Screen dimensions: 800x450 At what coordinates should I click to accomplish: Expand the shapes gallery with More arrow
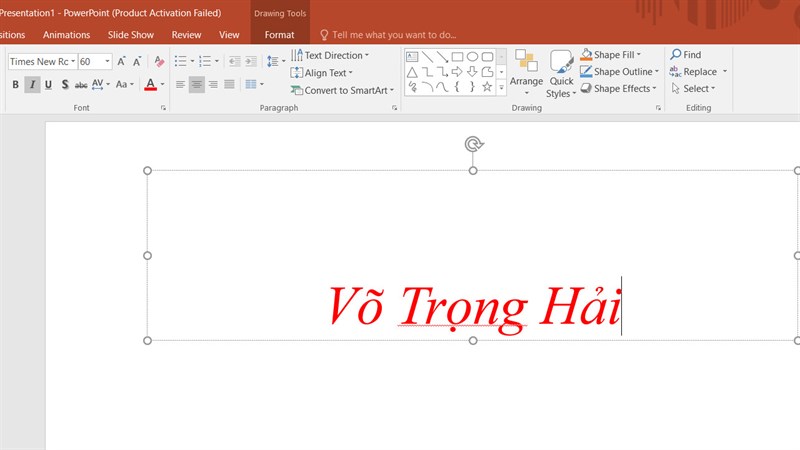coord(502,88)
